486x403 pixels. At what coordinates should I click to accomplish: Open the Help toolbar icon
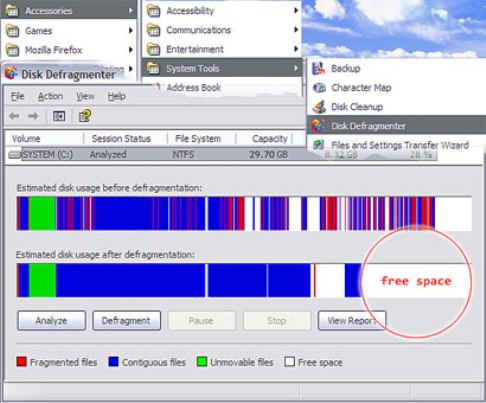[x=85, y=116]
